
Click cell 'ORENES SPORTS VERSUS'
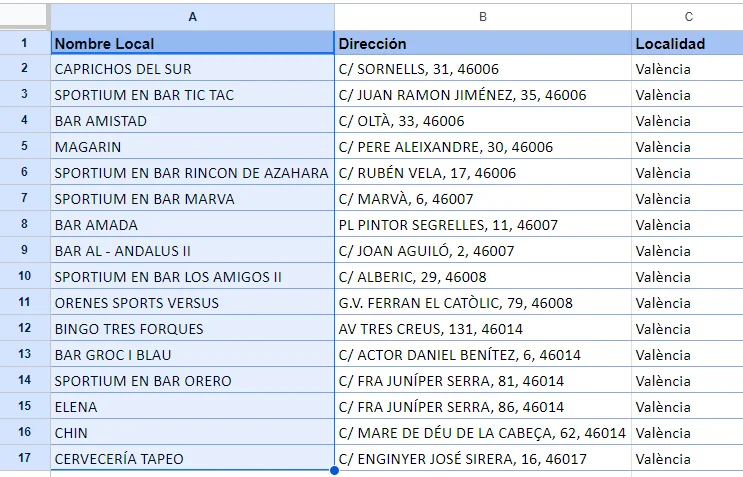point(192,303)
